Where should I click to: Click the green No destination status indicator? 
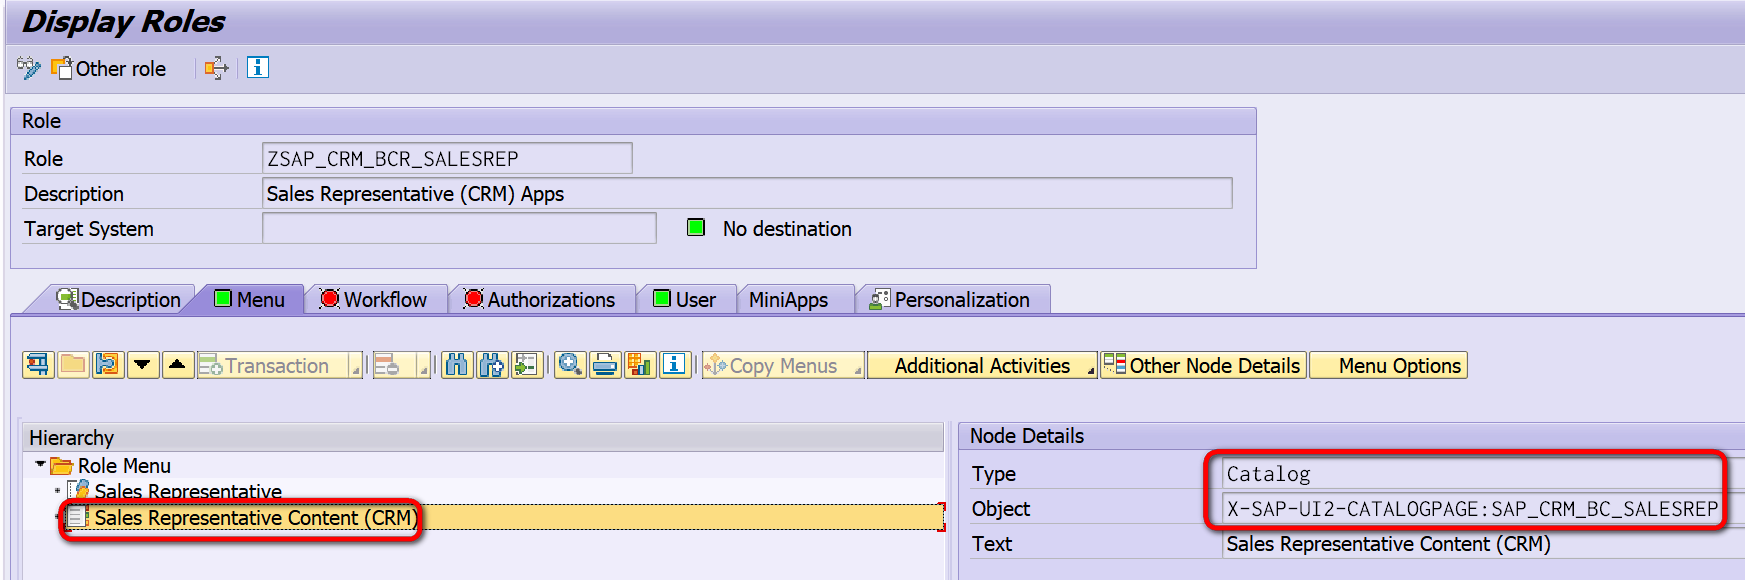click(x=696, y=228)
